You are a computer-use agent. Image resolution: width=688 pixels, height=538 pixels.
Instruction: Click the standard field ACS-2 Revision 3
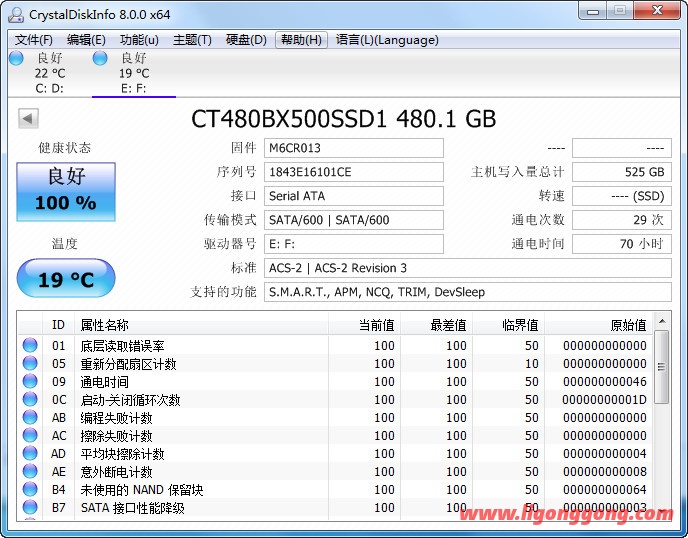(468, 268)
